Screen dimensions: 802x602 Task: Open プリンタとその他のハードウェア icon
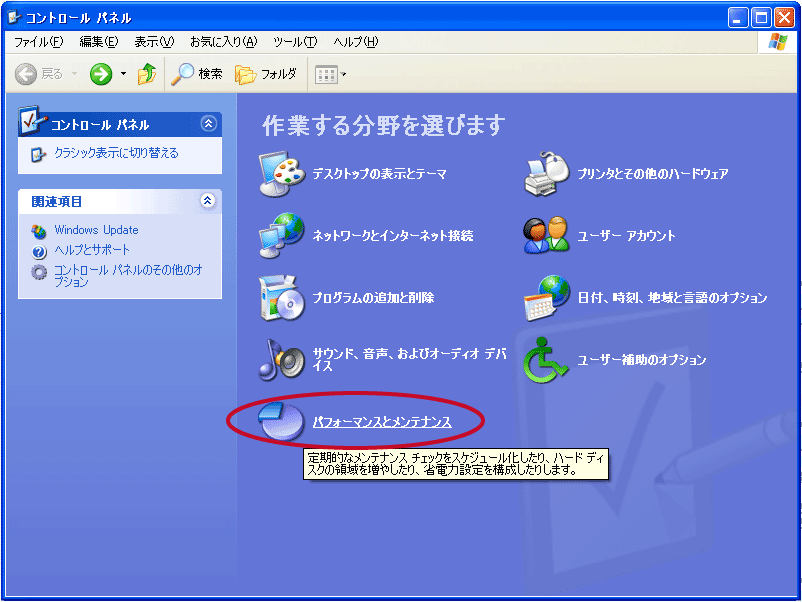pos(547,174)
